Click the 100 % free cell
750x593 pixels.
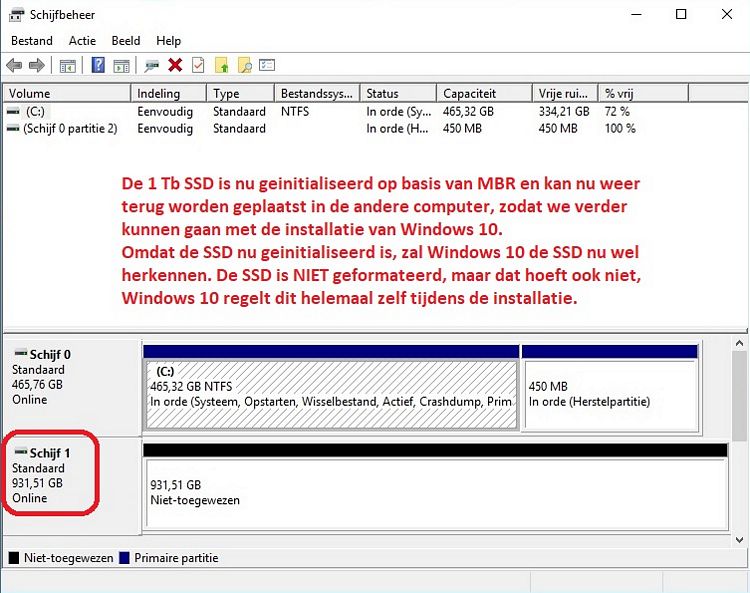(x=620, y=128)
